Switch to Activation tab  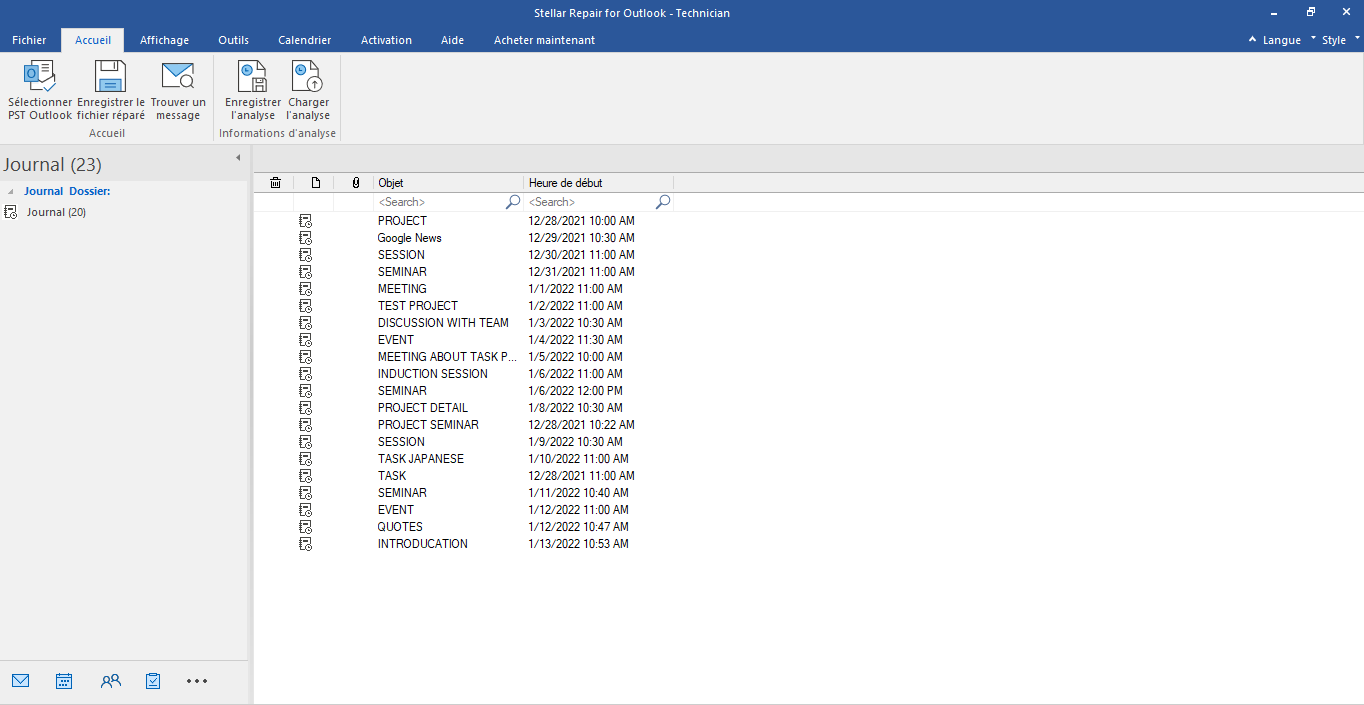tap(386, 40)
